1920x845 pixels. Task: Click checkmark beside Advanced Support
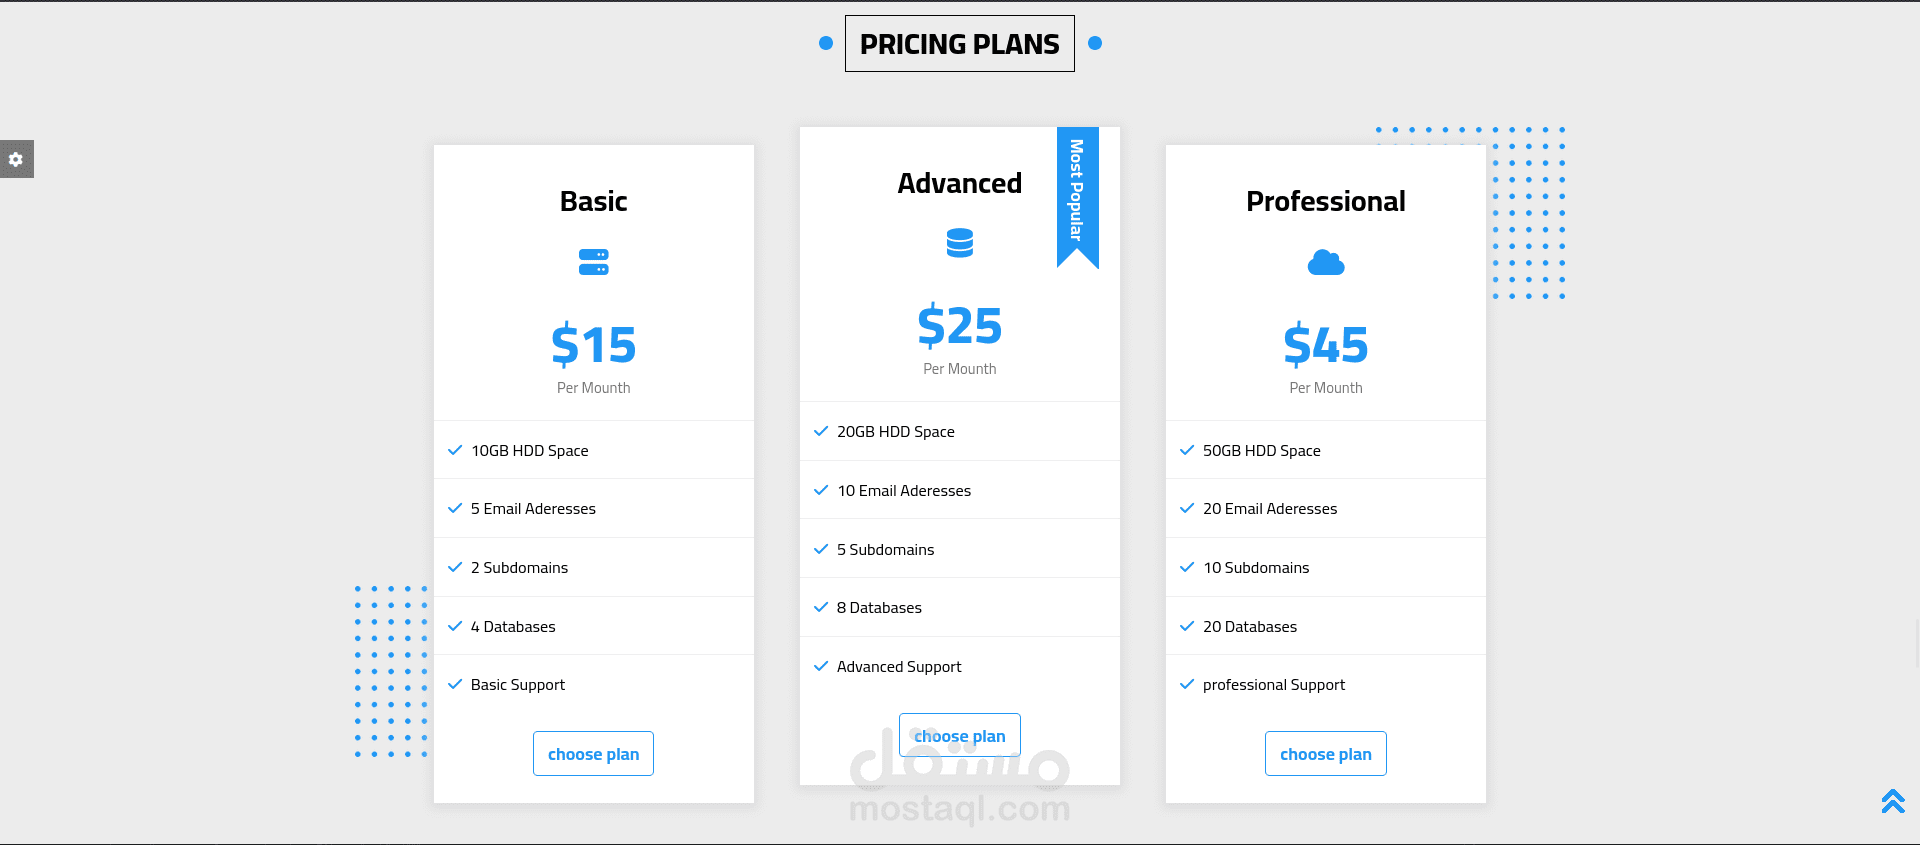pyautogui.click(x=821, y=666)
